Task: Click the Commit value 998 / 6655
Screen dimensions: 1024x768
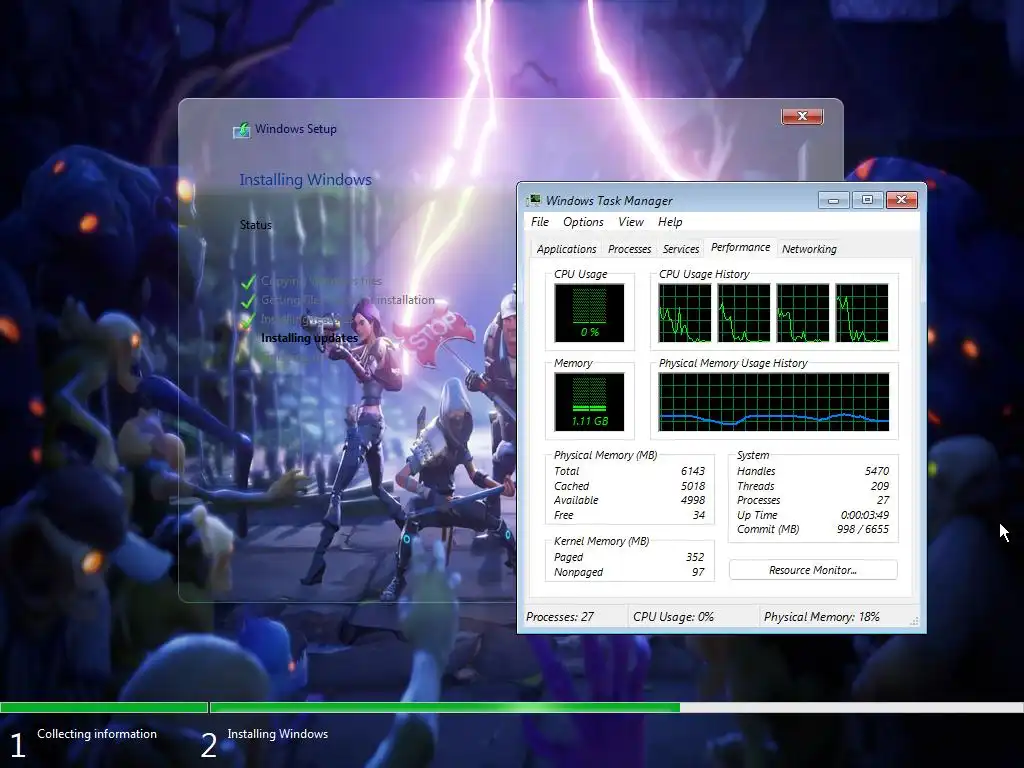Action: pyautogui.click(x=863, y=530)
